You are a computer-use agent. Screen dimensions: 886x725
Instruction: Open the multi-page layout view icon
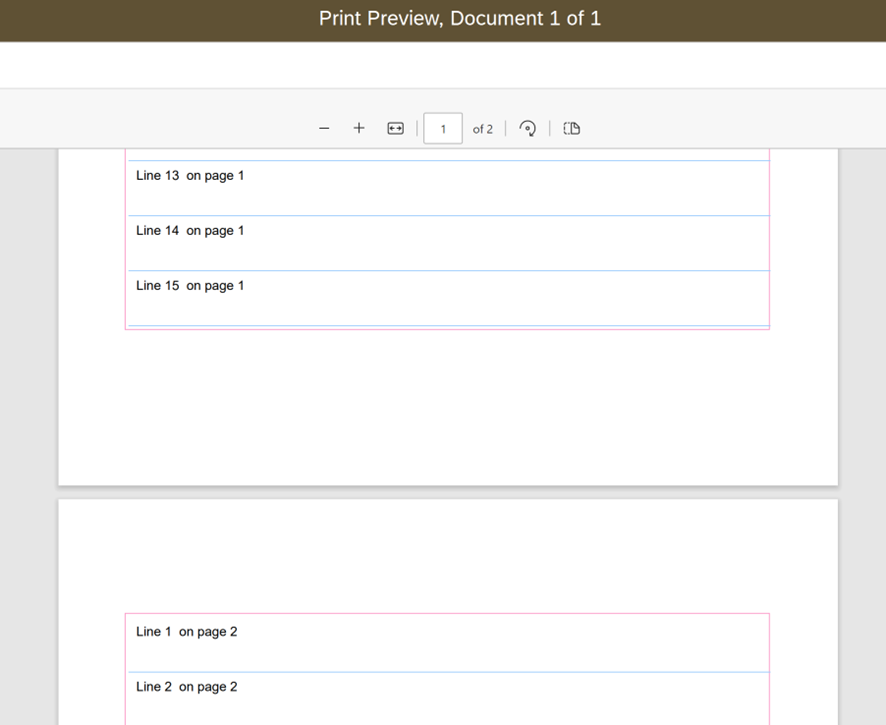click(x=571, y=128)
